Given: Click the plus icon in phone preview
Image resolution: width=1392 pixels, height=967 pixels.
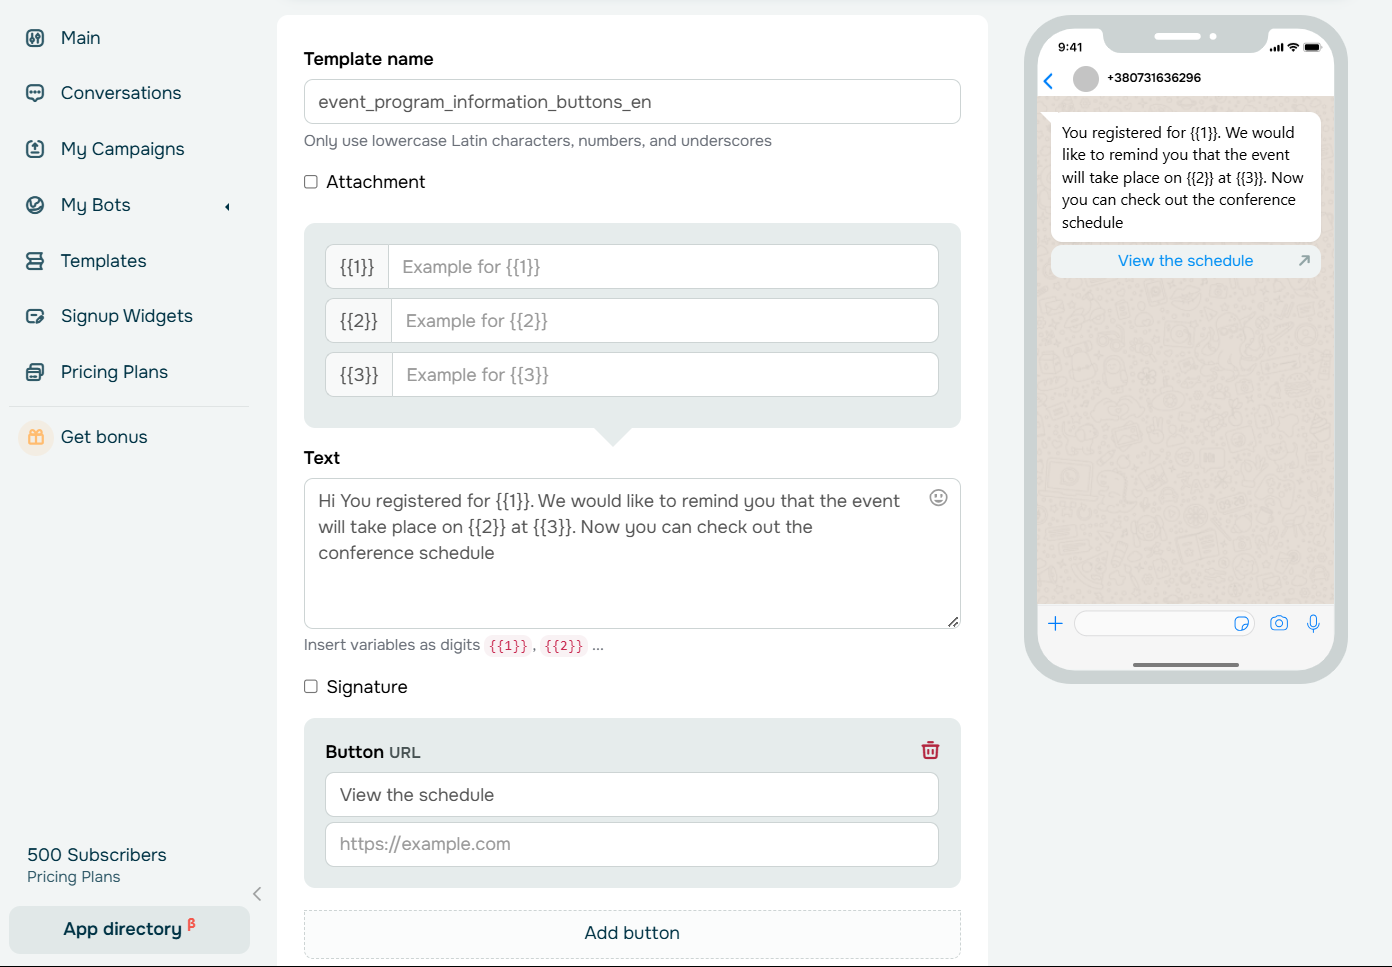Looking at the screenshot, I should [1055, 623].
